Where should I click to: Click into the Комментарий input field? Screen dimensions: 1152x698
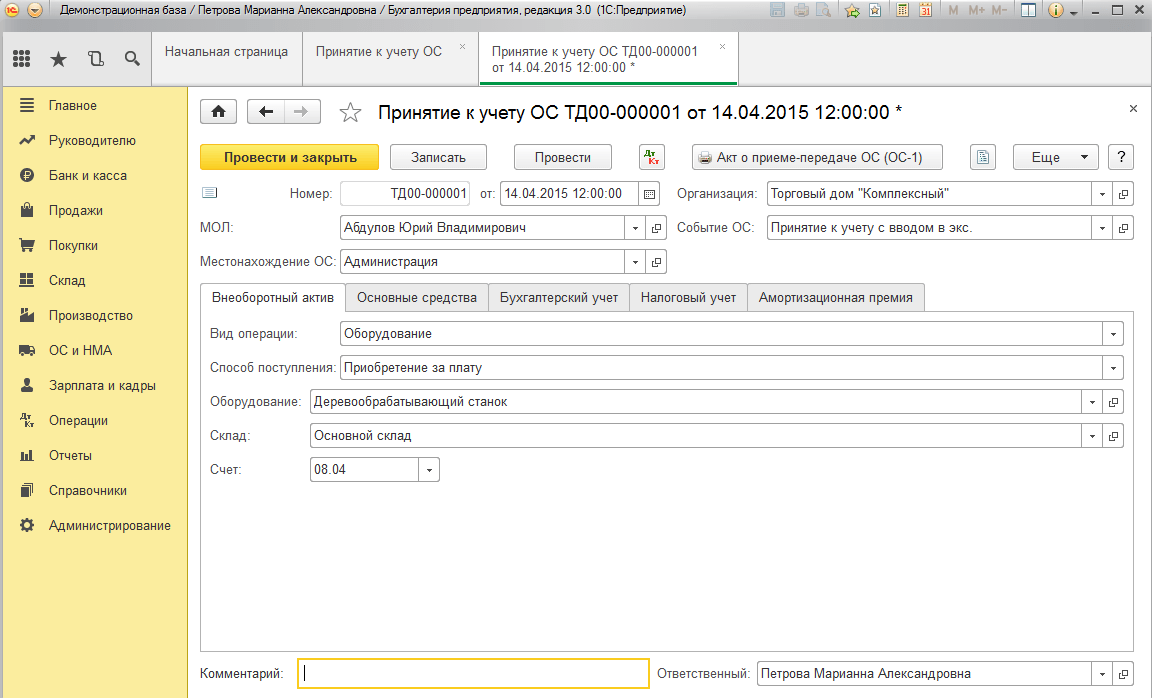click(x=473, y=674)
